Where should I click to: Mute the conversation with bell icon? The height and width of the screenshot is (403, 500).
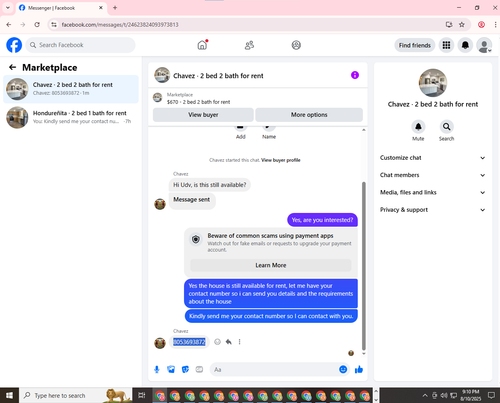tap(418, 127)
